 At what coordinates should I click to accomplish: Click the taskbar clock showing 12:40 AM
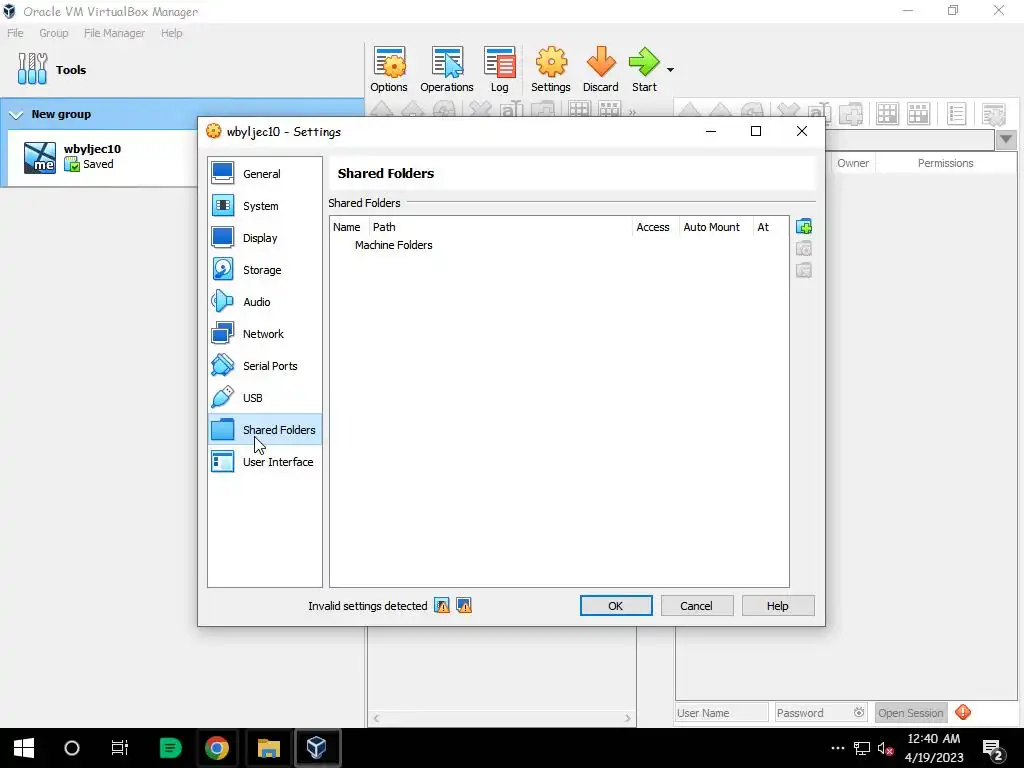point(934,739)
